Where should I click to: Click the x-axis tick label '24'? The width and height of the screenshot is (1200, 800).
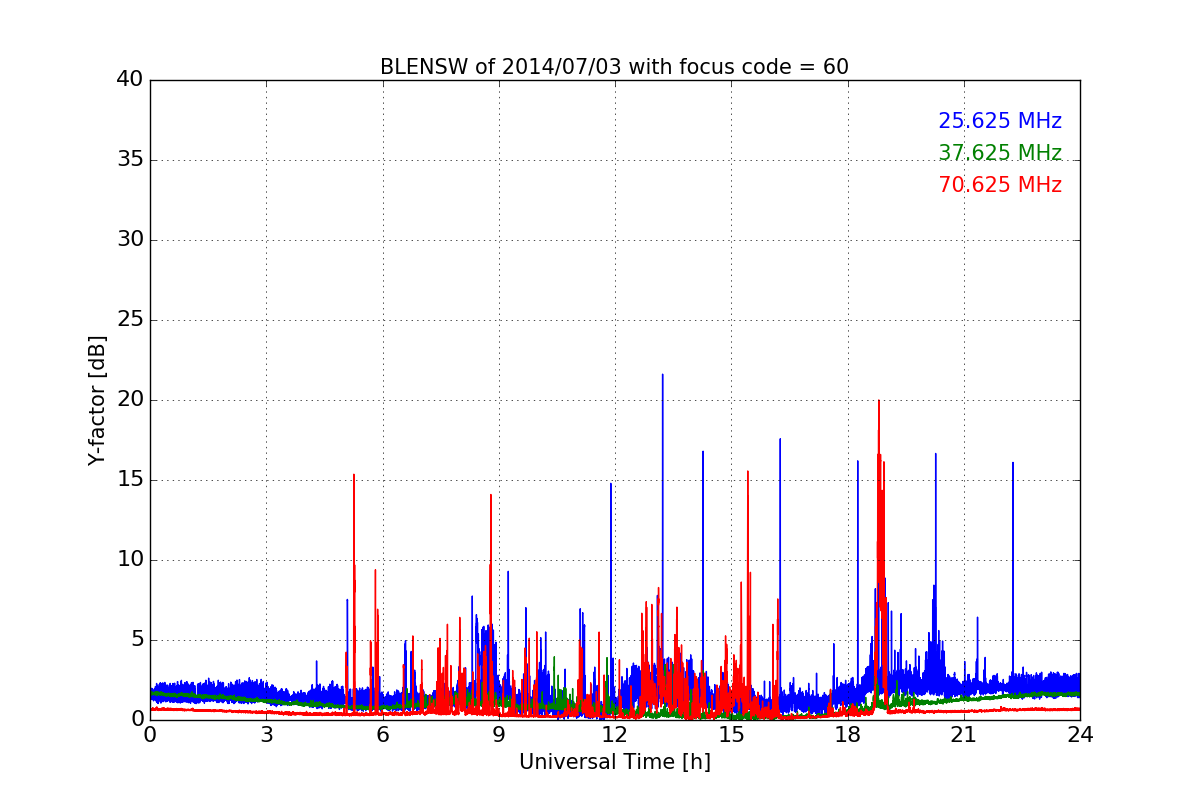coord(1080,735)
